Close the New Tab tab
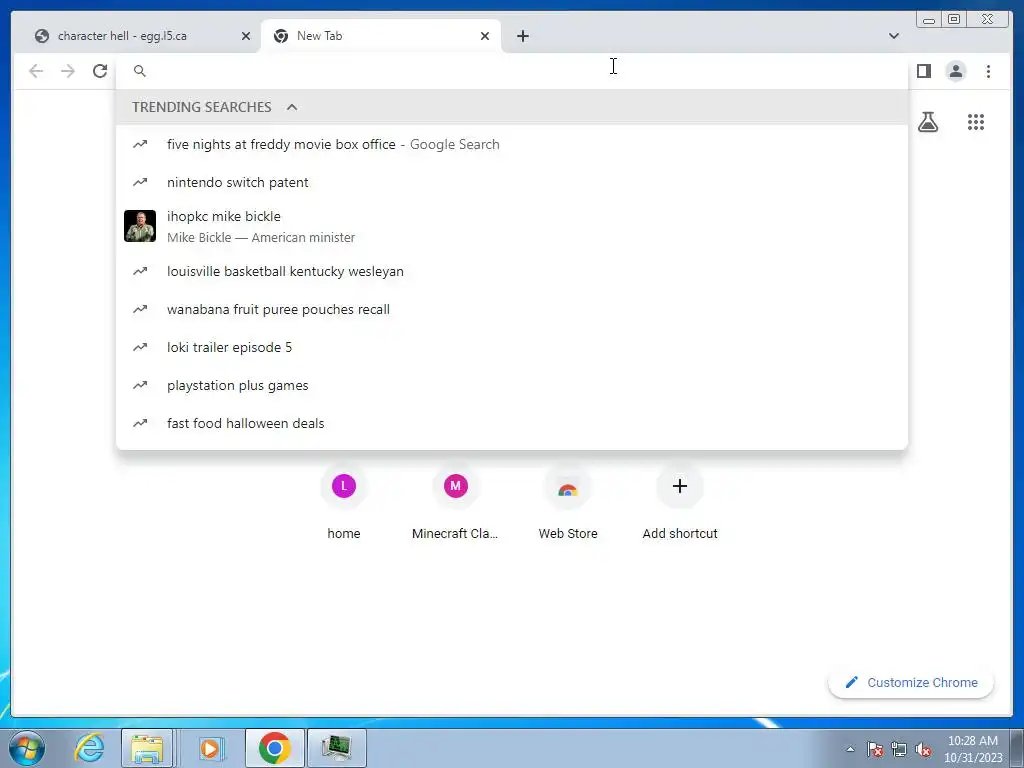 coord(485,36)
